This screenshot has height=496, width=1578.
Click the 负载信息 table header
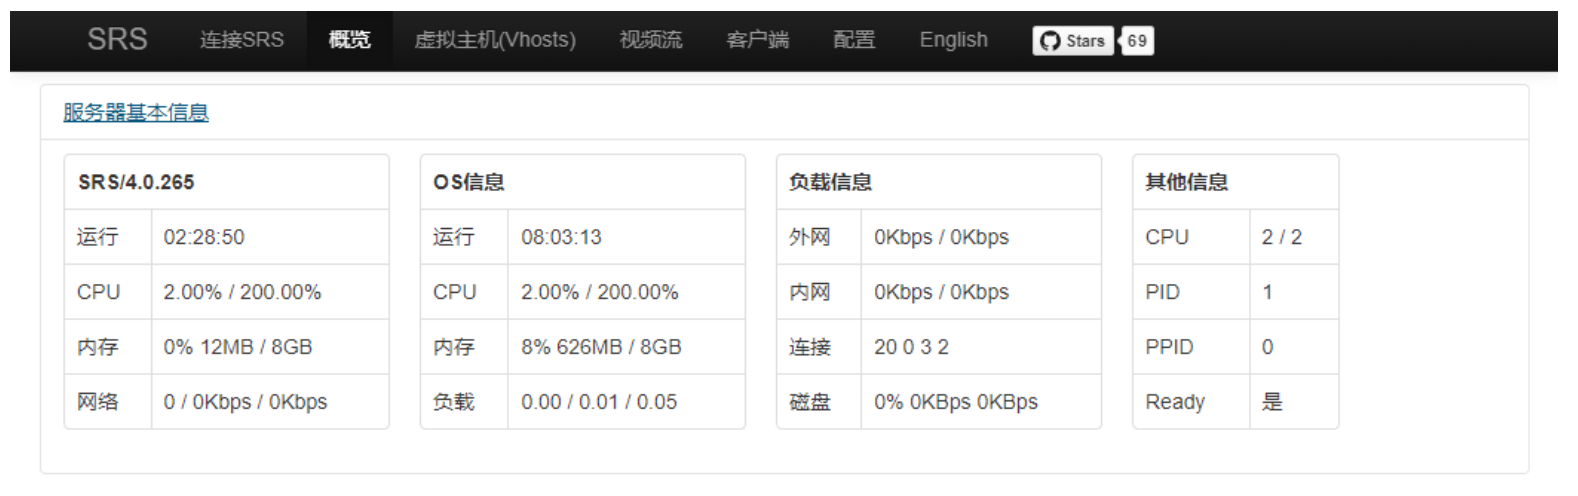point(830,182)
